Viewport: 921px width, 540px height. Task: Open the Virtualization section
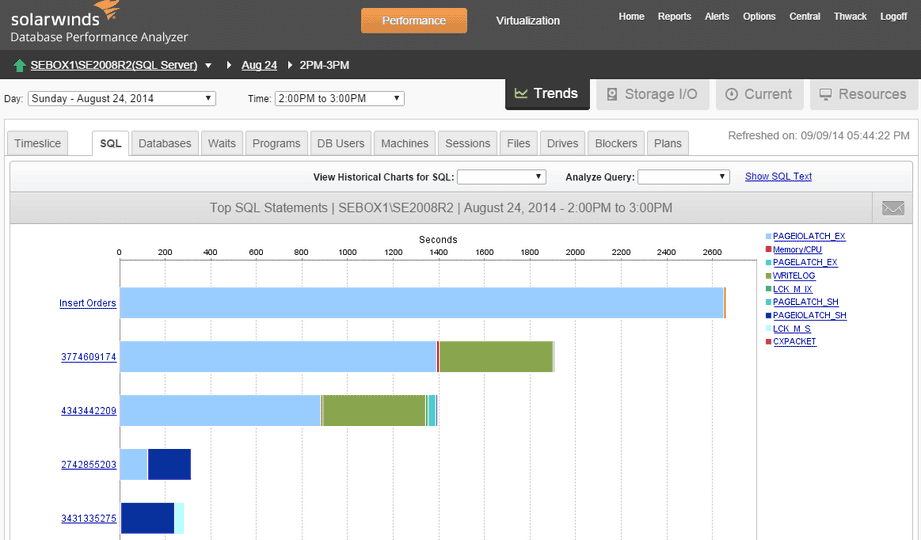click(x=527, y=20)
